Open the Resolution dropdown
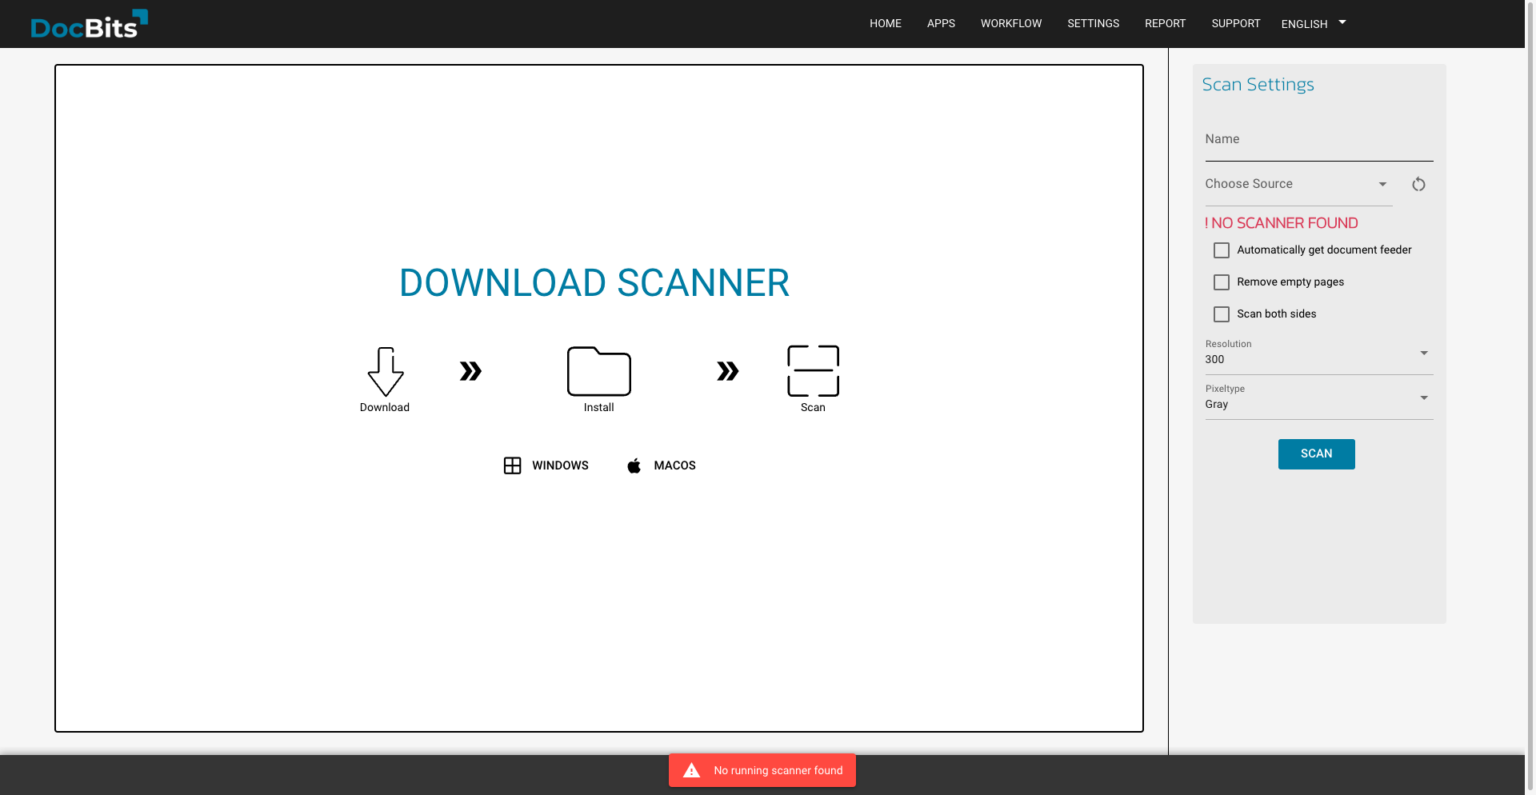The height and width of the screenshot is (795, 1536). point(1318,354)
